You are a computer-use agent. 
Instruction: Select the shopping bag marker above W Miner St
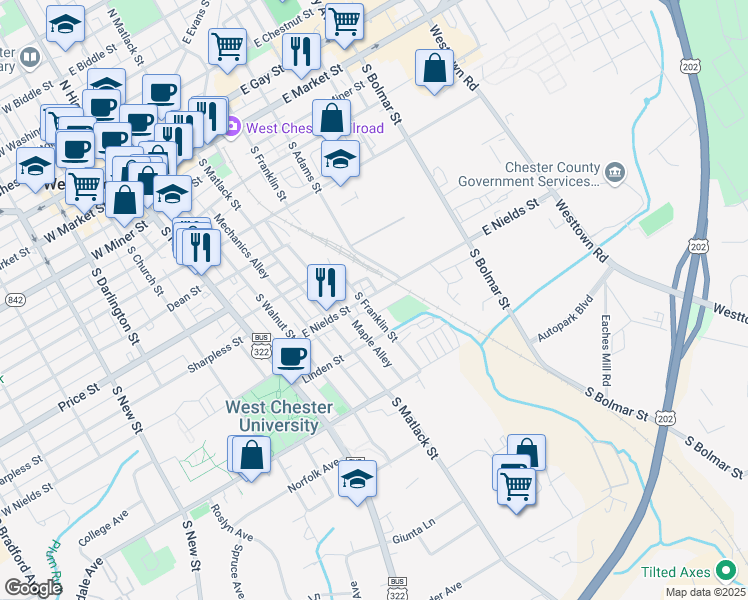124,202
